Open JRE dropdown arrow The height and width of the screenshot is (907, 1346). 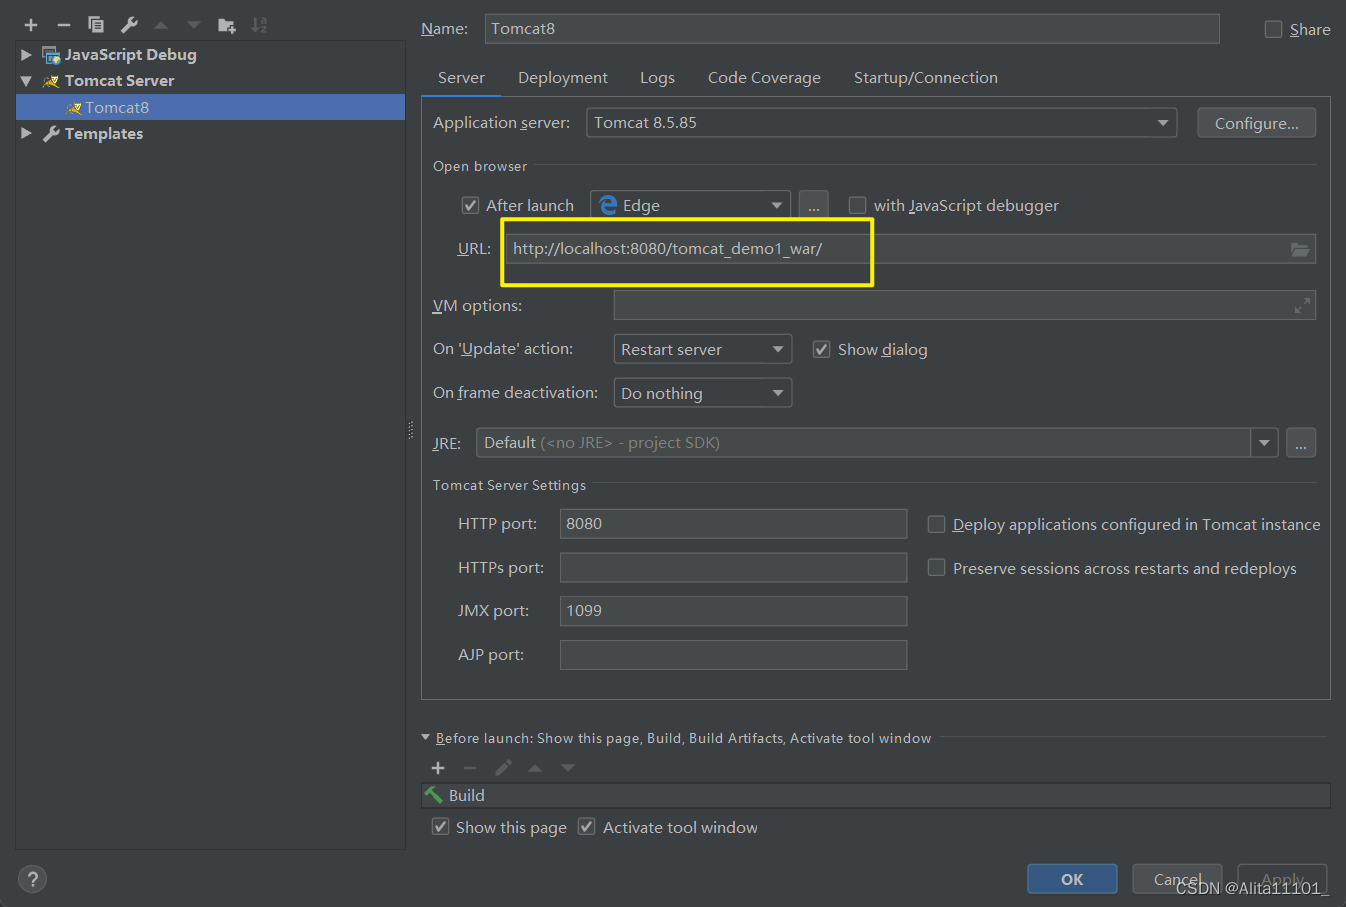(1265, 443)
